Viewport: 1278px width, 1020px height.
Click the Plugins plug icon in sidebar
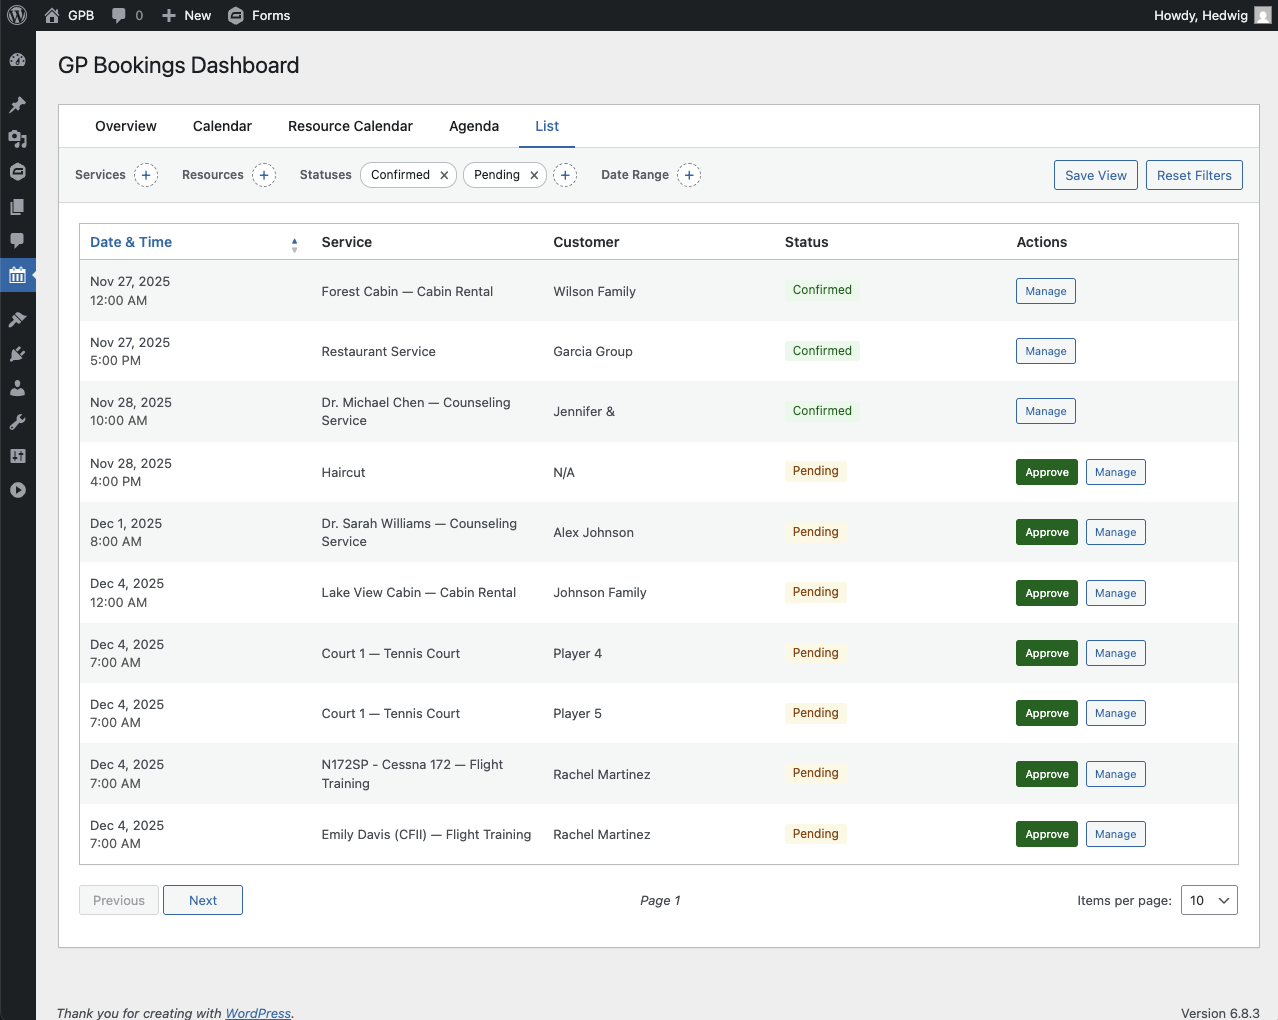[17, 354]
